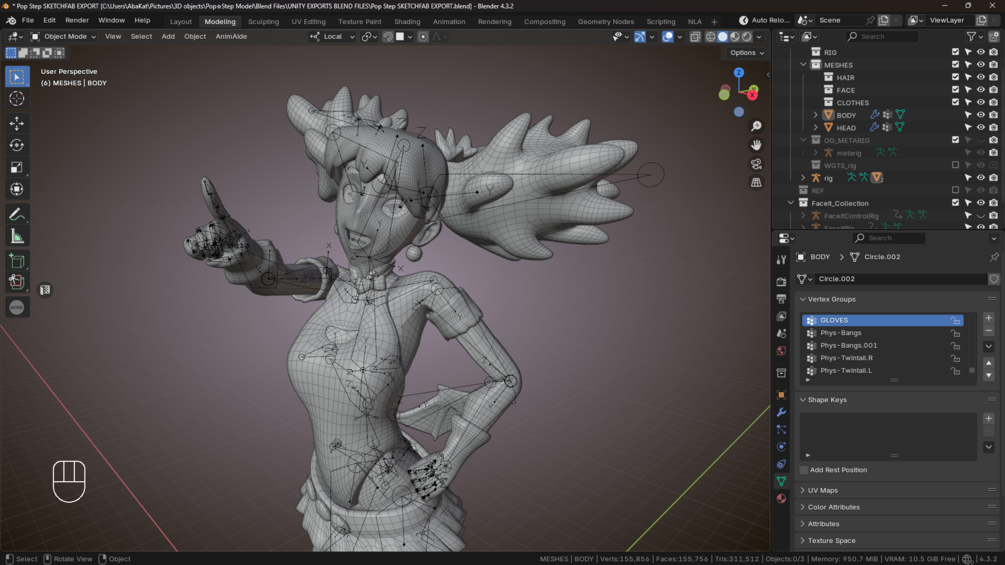
Task: Hide HEAD object using eye icon
Action: point(981,127)
